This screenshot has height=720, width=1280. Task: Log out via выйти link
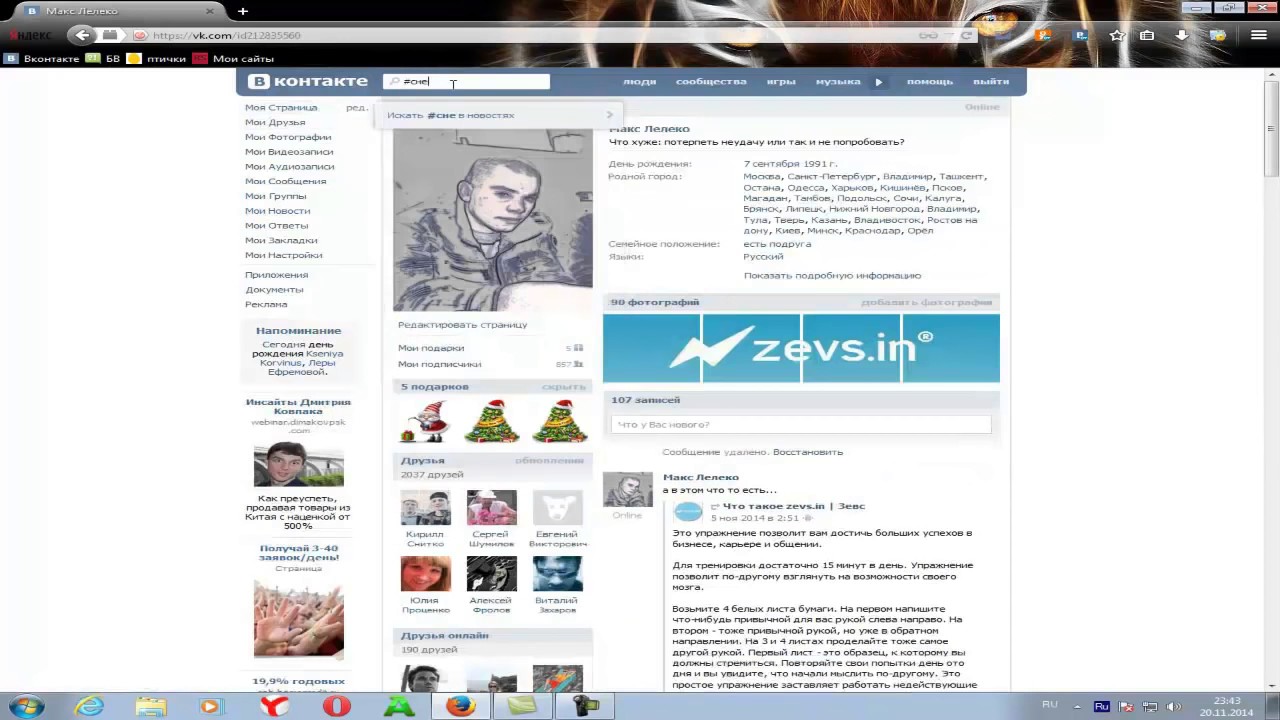(991, 81)
